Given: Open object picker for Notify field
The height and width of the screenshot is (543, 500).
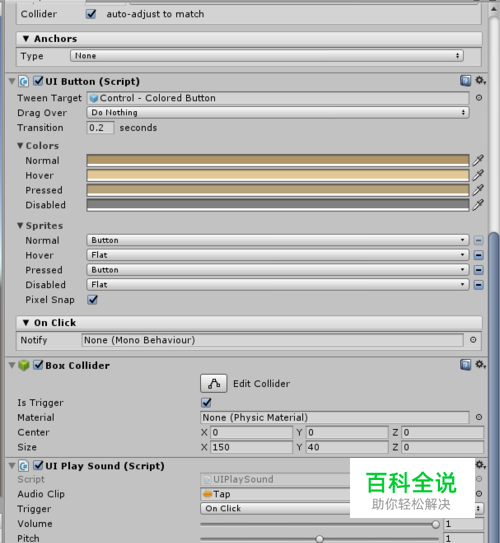Looking at the screenshot, I should (473, 340).
